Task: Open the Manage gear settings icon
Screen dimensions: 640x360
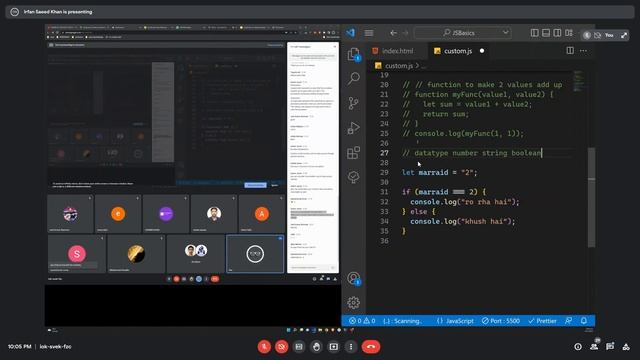Action: pos(353,302)
